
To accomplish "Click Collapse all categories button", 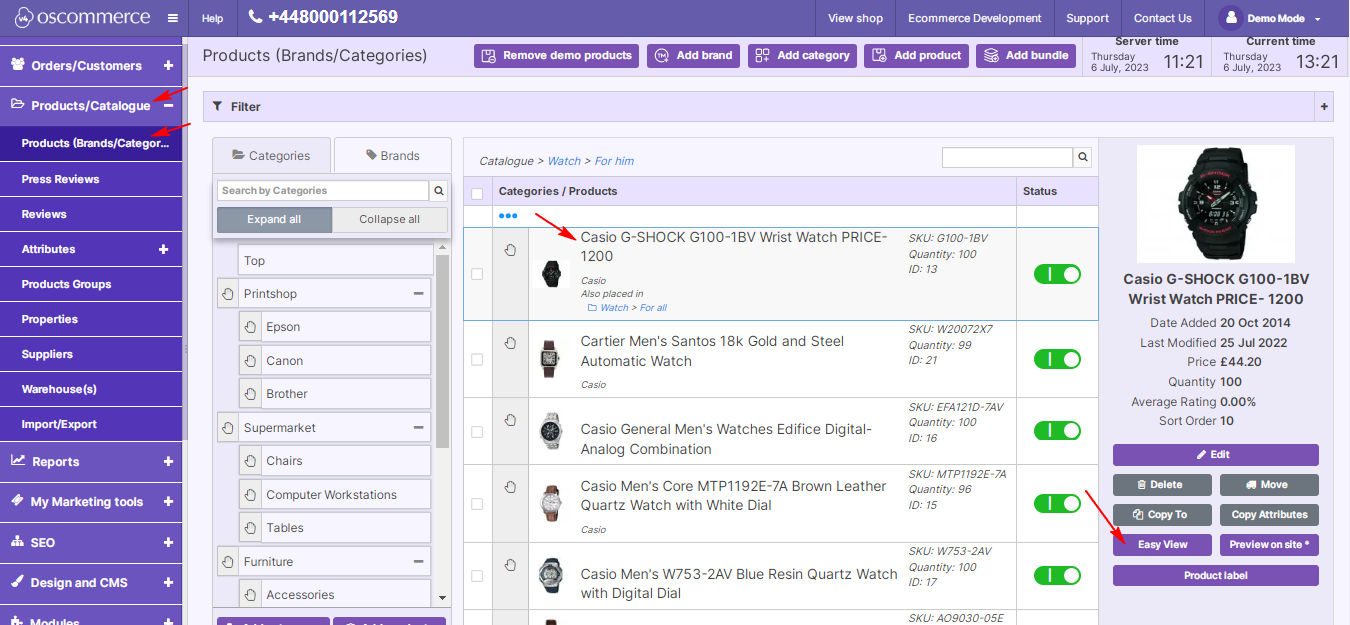I will (x=390, y=220).
